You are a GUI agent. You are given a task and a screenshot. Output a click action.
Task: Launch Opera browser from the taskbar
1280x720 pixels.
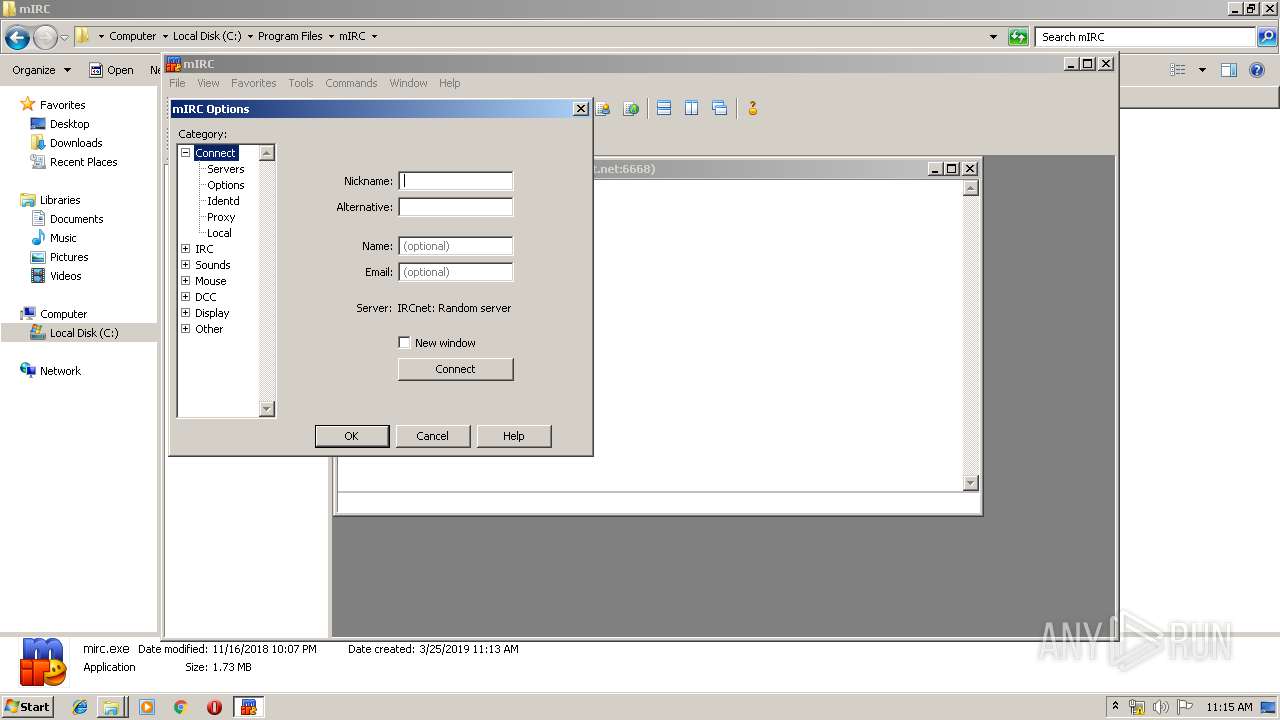(214, 707)
